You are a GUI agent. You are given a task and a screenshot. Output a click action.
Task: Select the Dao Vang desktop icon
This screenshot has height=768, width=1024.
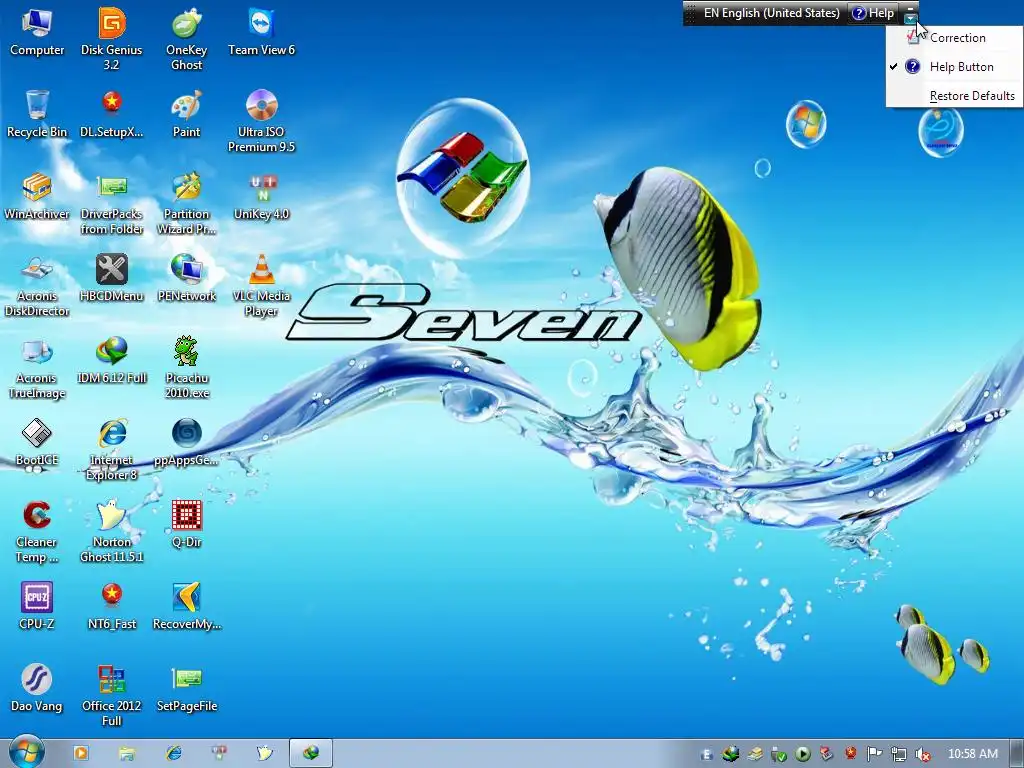click(37, 689)
